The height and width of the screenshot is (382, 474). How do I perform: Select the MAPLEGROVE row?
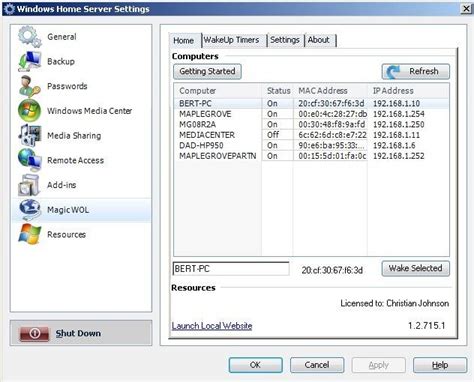[311, 114]
